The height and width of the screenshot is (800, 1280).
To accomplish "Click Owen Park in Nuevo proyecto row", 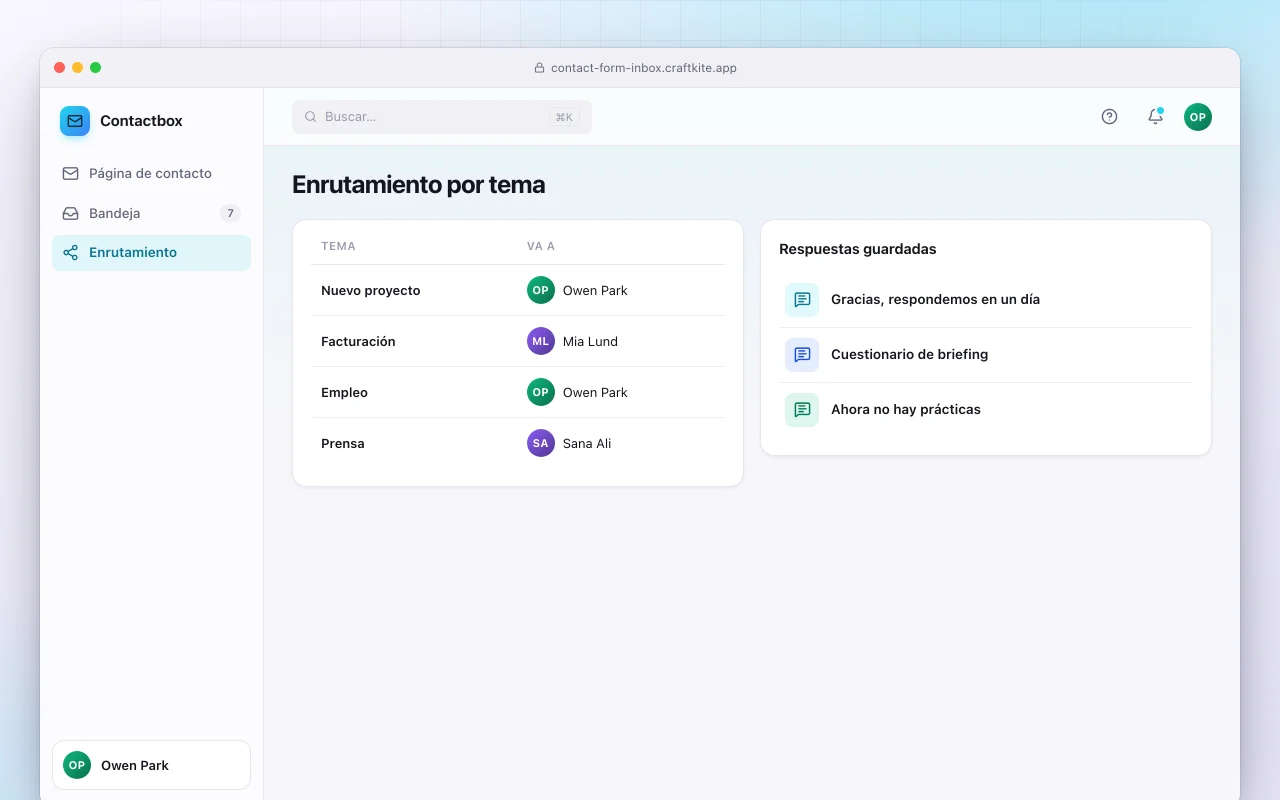I will [595, 291].
